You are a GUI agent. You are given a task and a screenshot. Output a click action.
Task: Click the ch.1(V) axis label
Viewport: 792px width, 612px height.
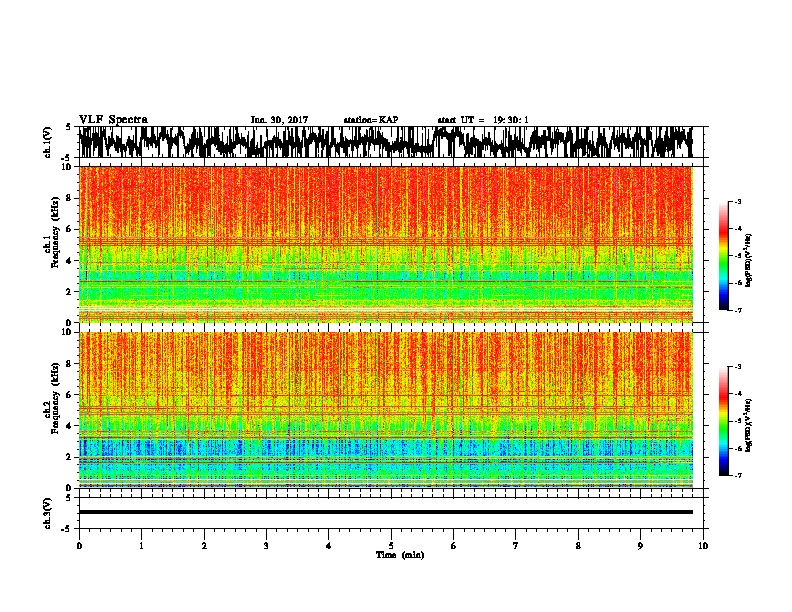click(x=48, y=142)
